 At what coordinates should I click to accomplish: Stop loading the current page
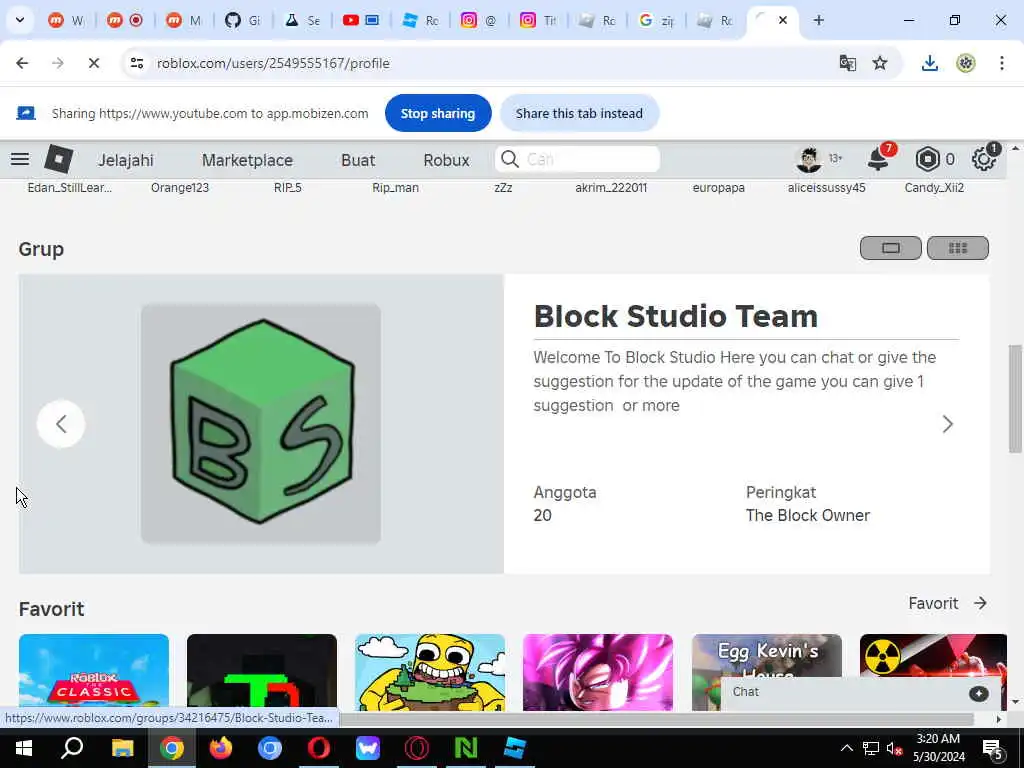coord(93,63)
